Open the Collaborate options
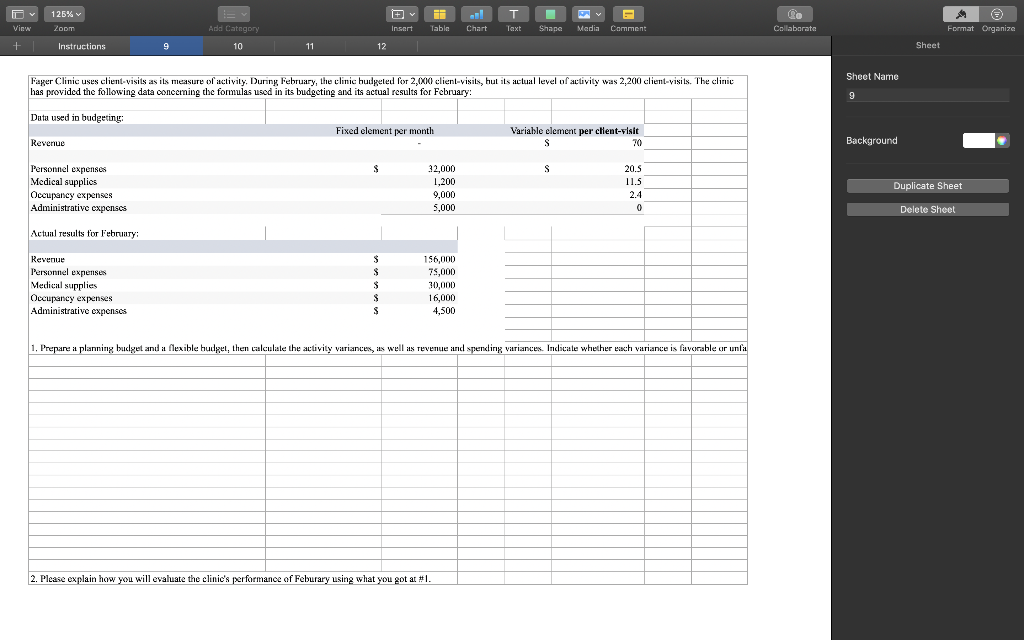 (794, 15)
